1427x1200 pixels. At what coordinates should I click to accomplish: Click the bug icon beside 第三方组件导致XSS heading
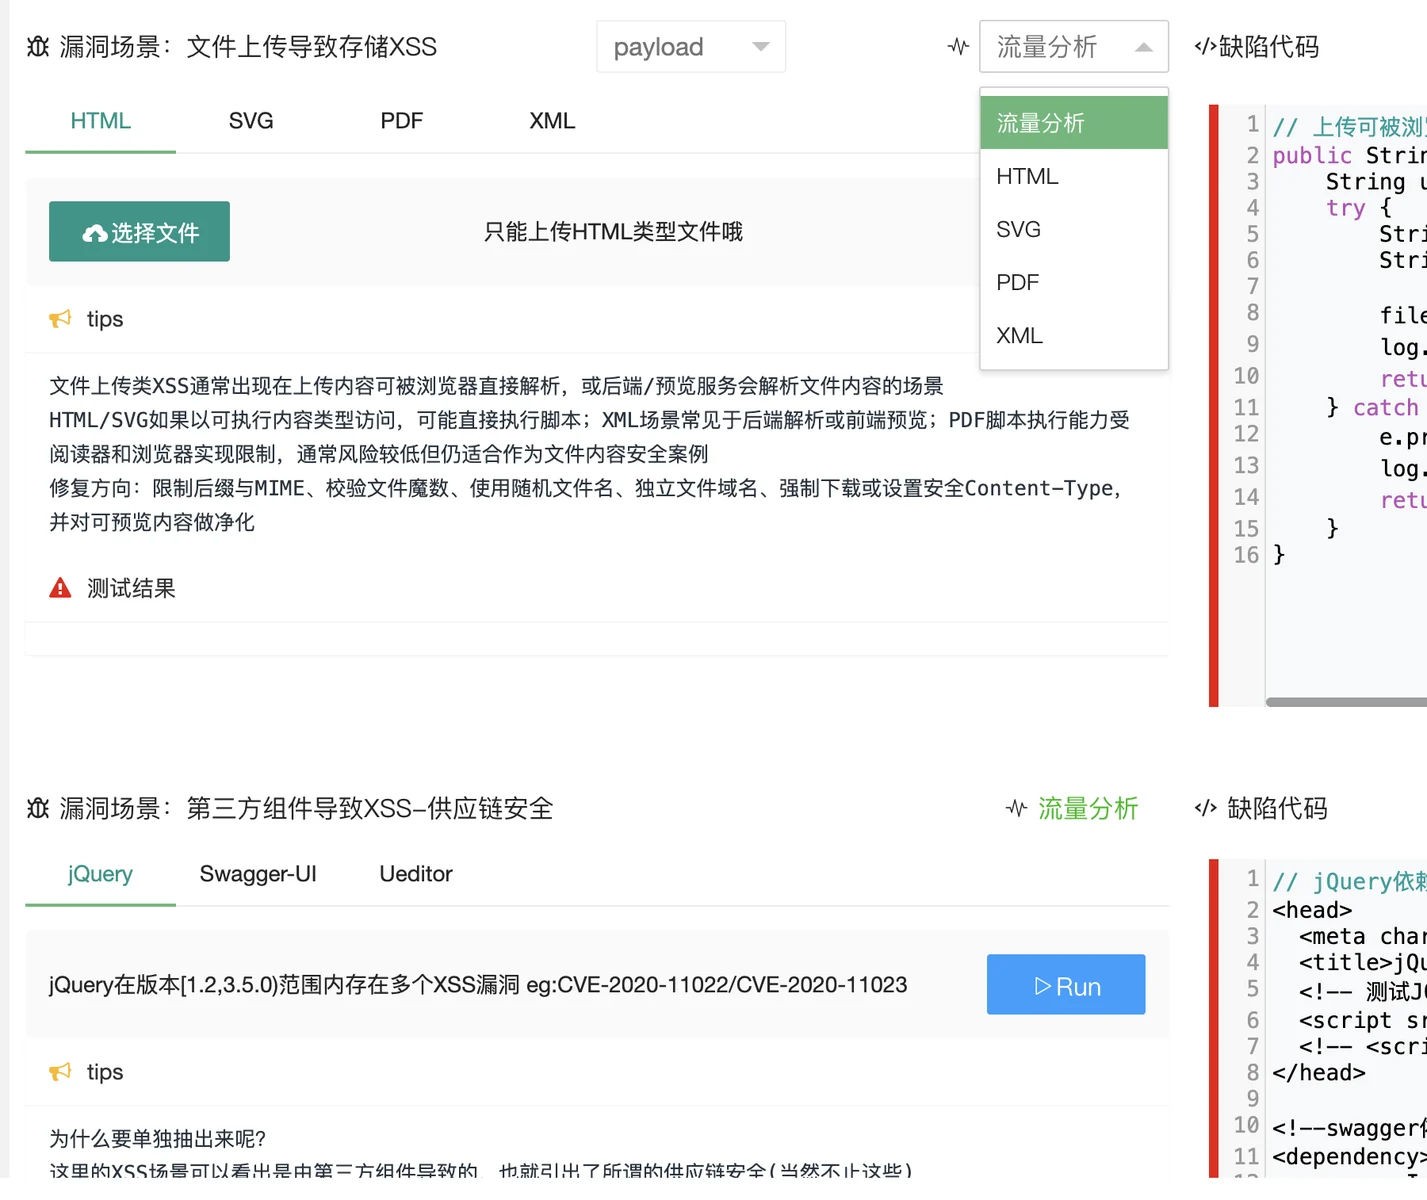38,808
